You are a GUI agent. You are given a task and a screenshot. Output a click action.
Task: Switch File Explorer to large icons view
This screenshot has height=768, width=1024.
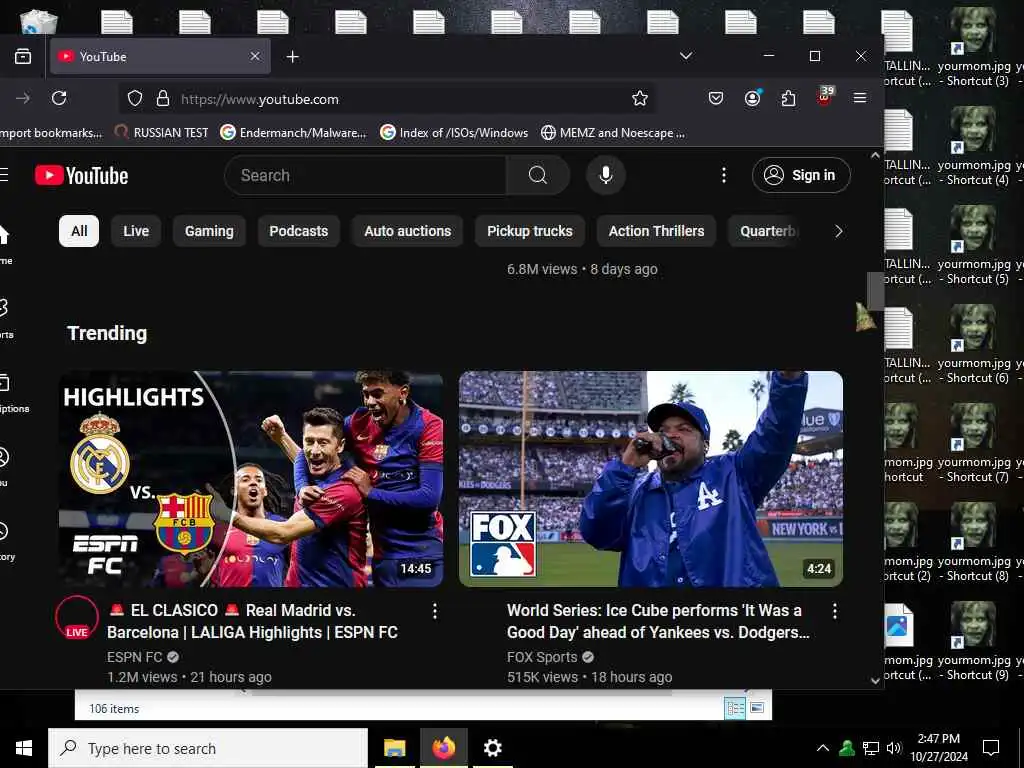pos(757,708)
